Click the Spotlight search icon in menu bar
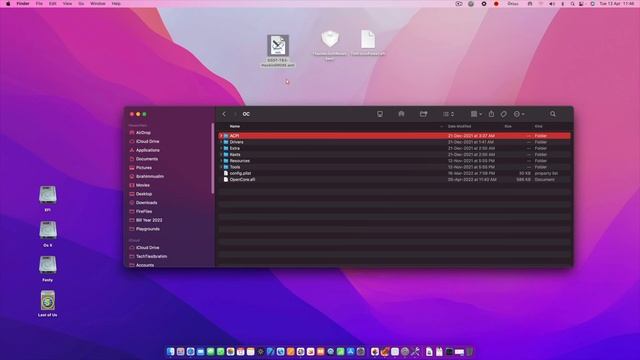This screenshot has width=640, height=360. 572,4
